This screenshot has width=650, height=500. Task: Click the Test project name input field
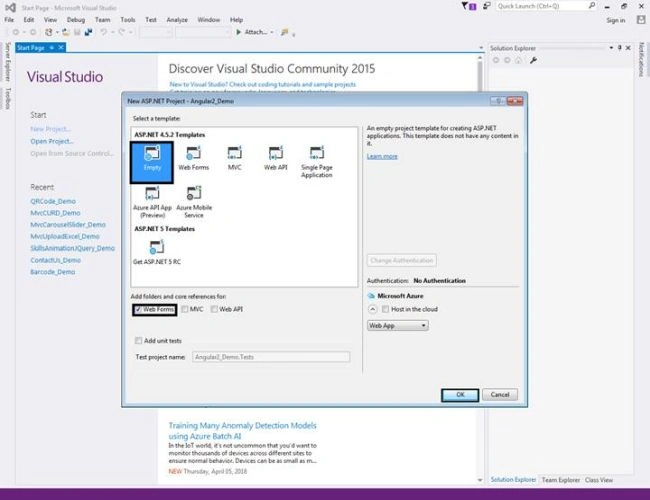(271, 357)
